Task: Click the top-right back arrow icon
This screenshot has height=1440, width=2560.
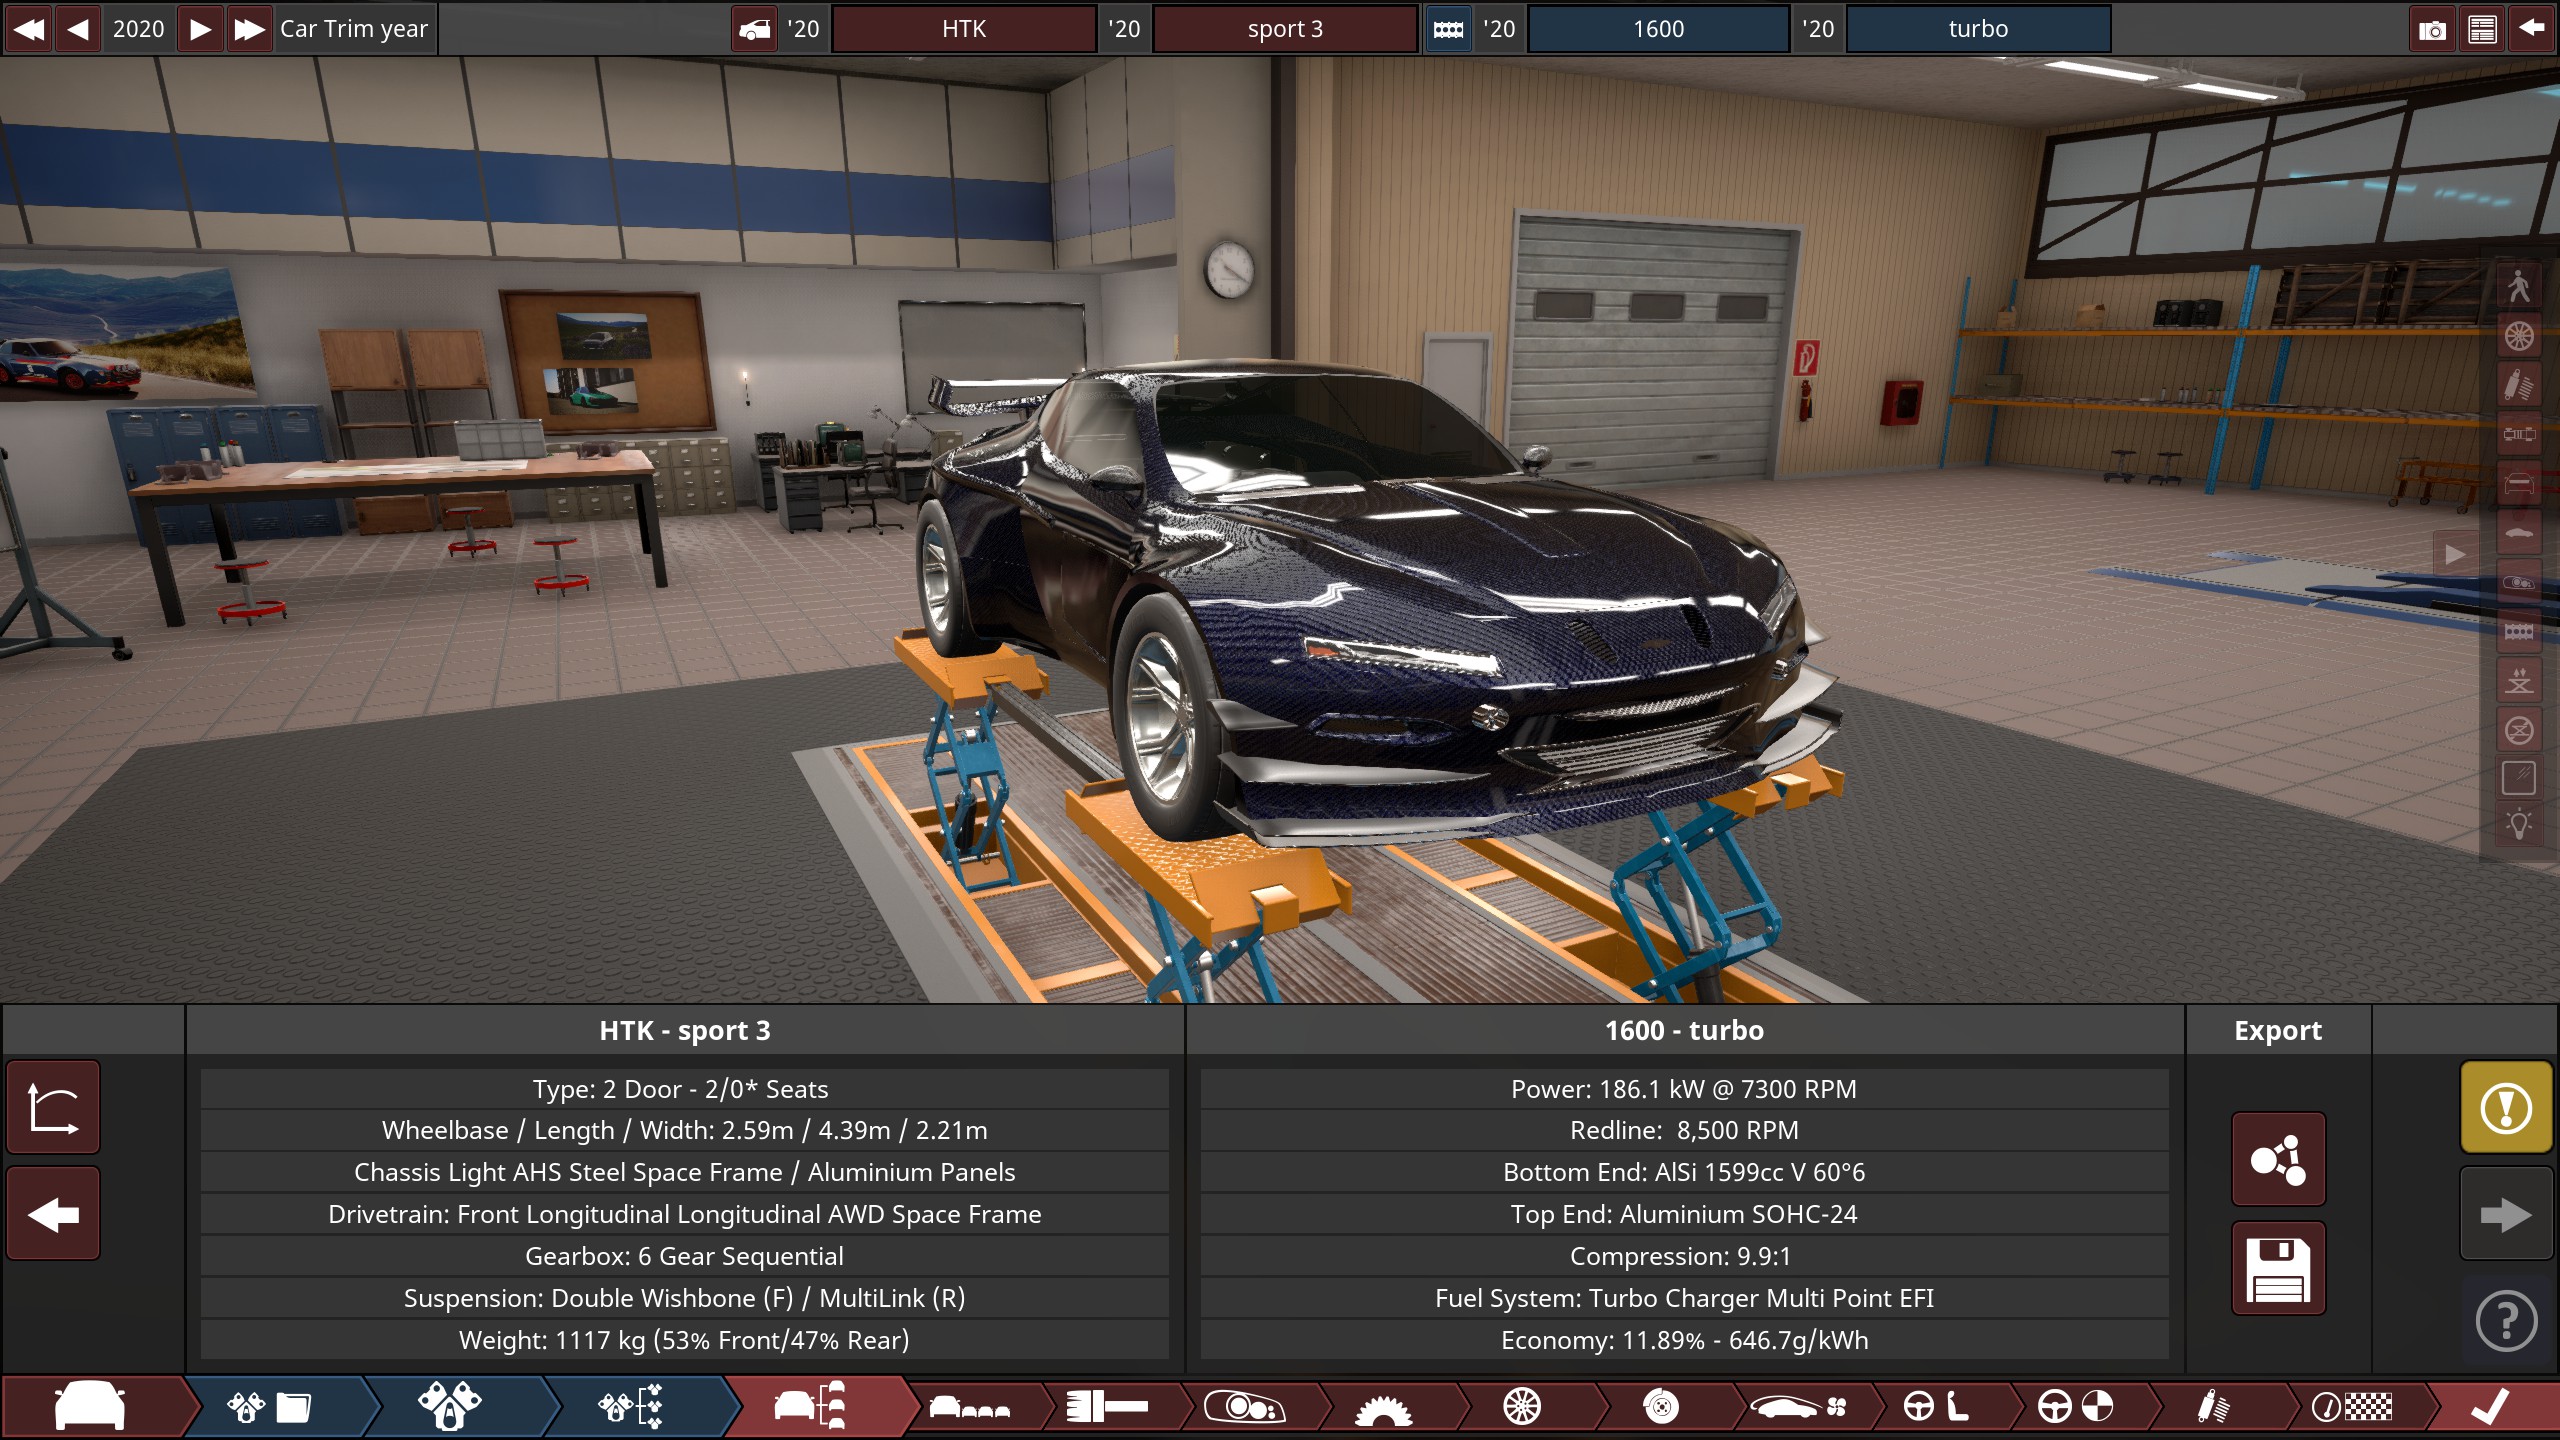Action: (x=2531, y=29)
